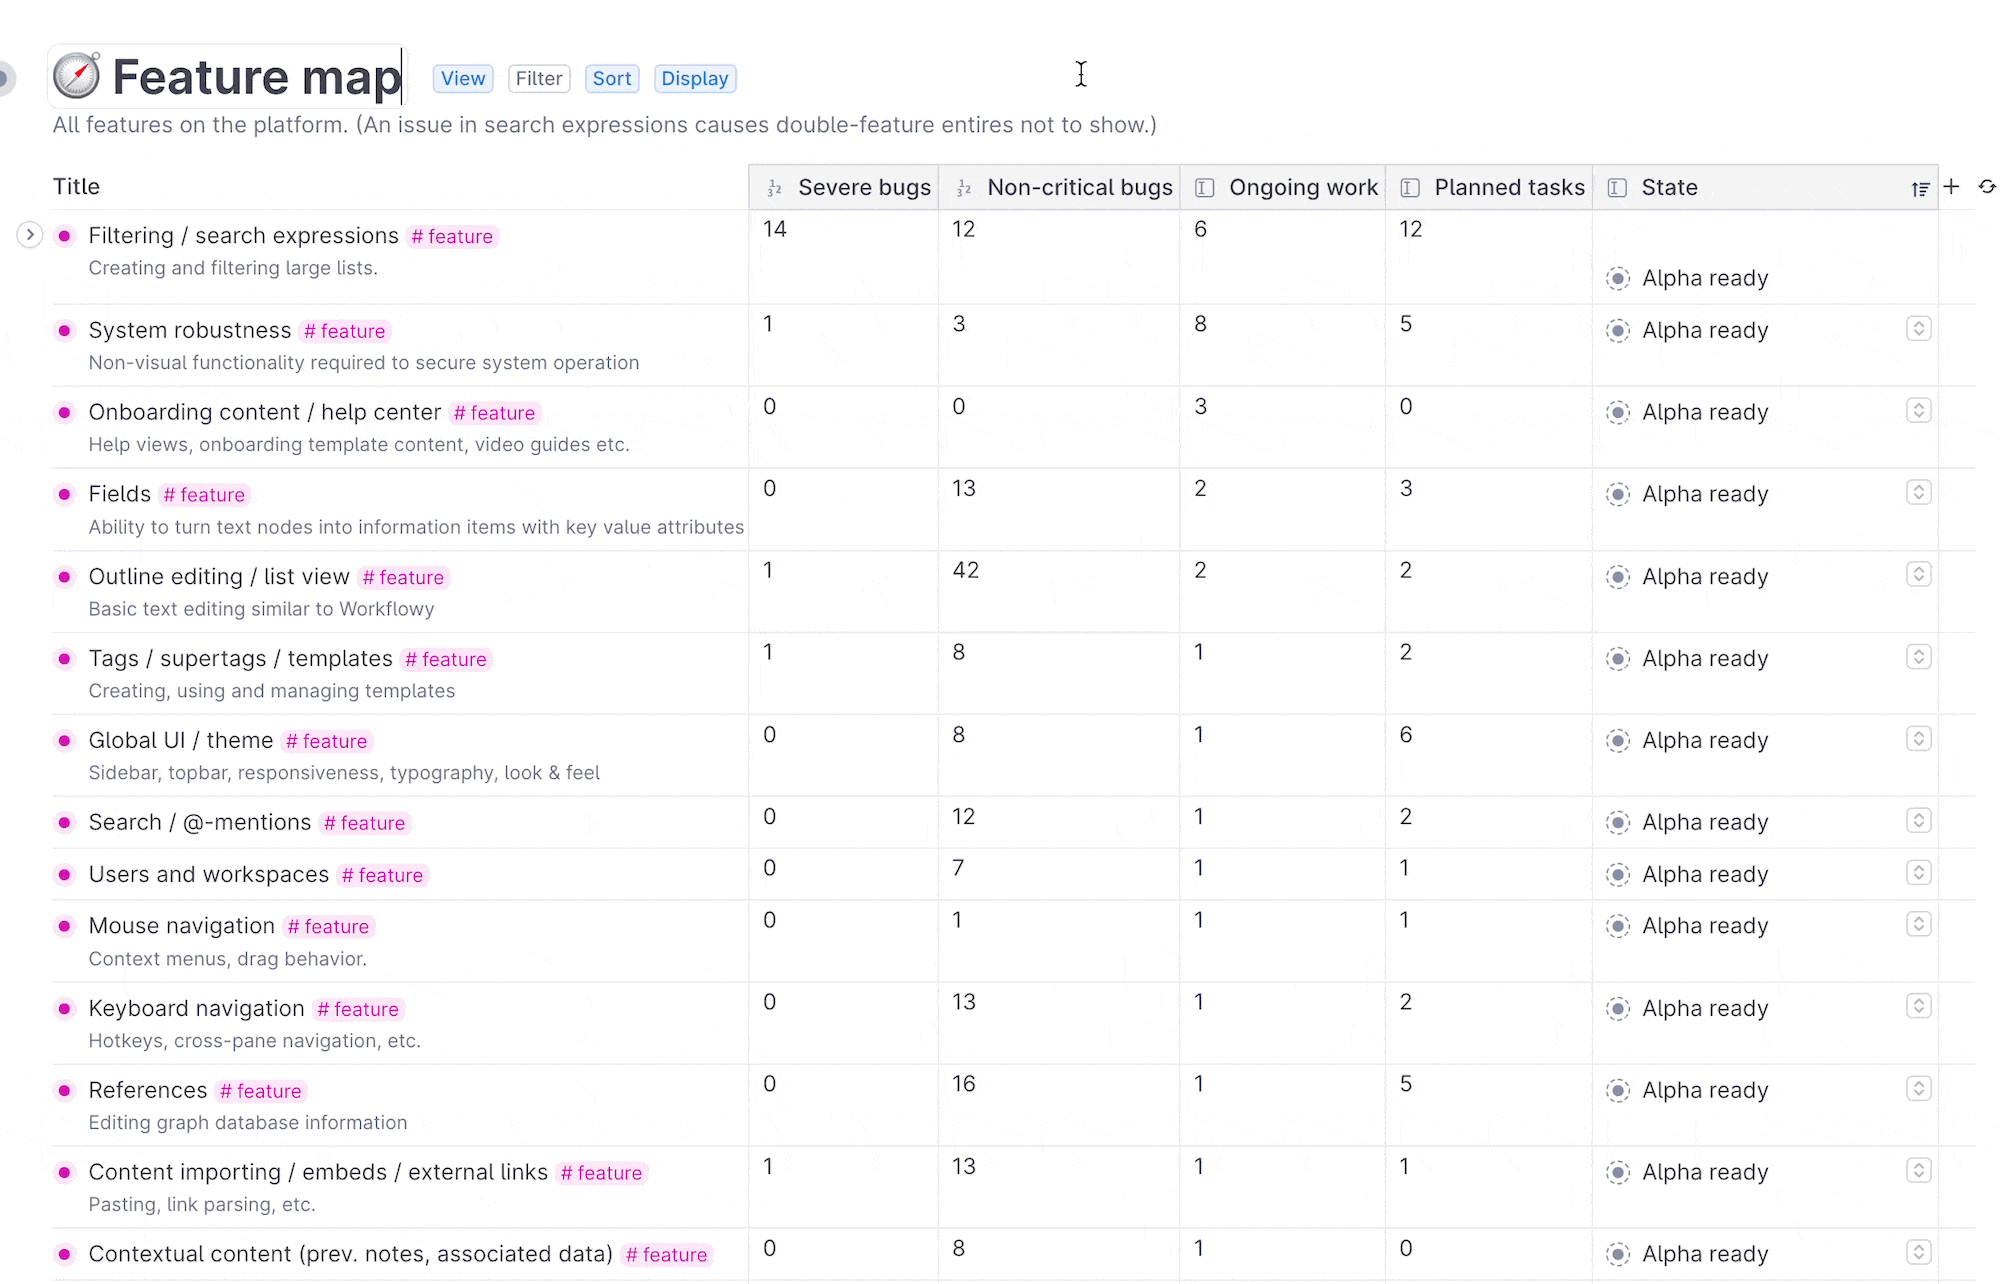The width and height of the screenshot is (2000, 1284).
Task: Open the State dropdown for Onboarding content
Action: click(x=1918, y=410)
